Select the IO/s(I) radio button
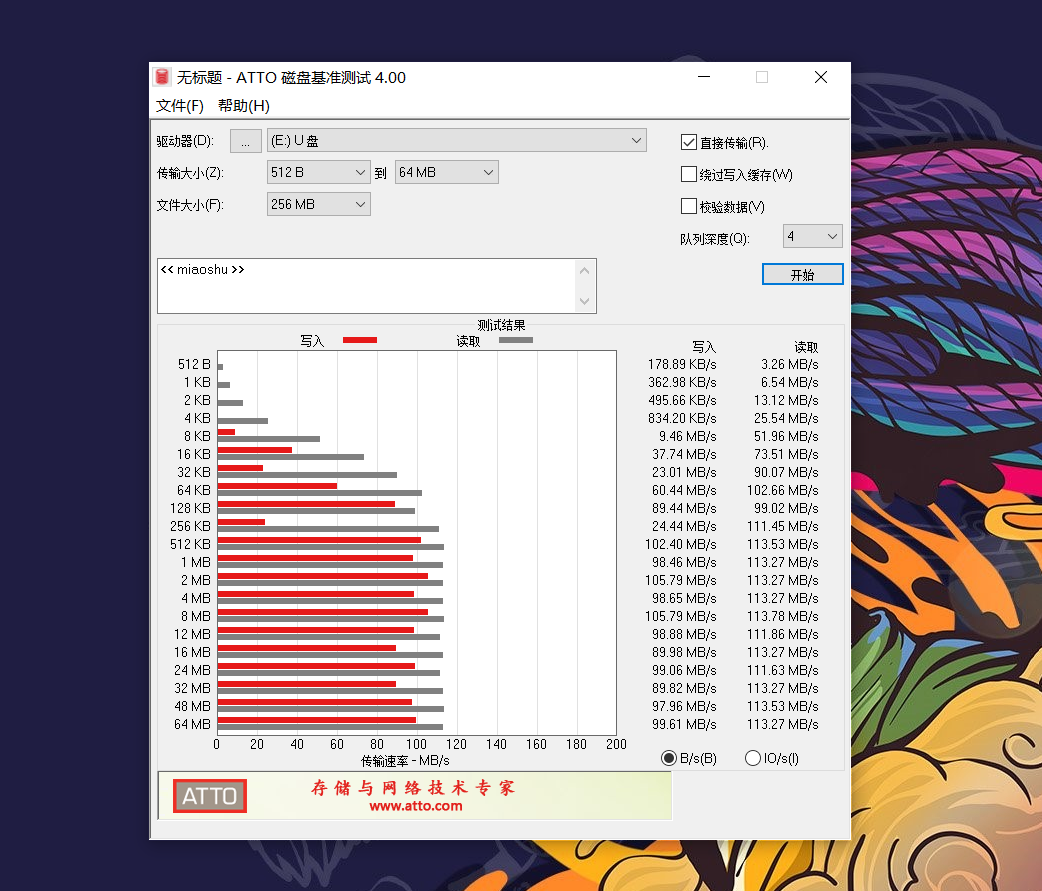Screen dimensions: 1042x891 point(751,758)
